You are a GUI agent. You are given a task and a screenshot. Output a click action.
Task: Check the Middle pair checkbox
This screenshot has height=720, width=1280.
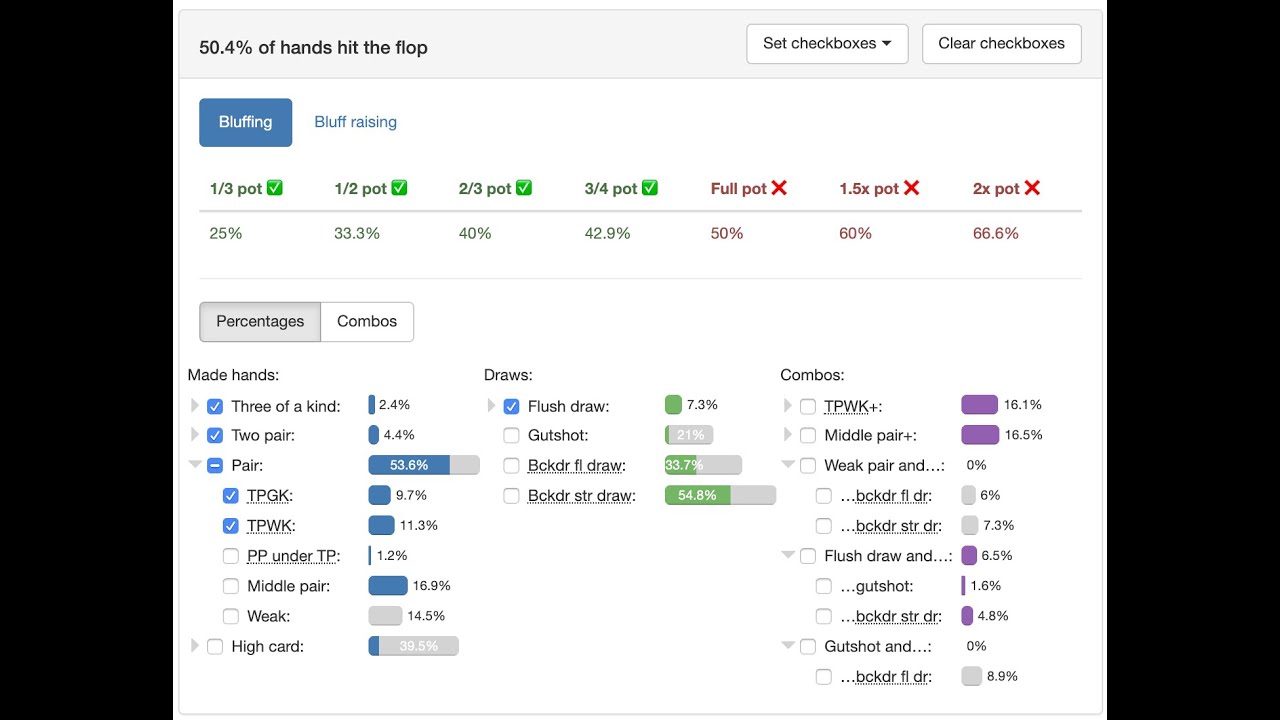[x=231, y=587]
